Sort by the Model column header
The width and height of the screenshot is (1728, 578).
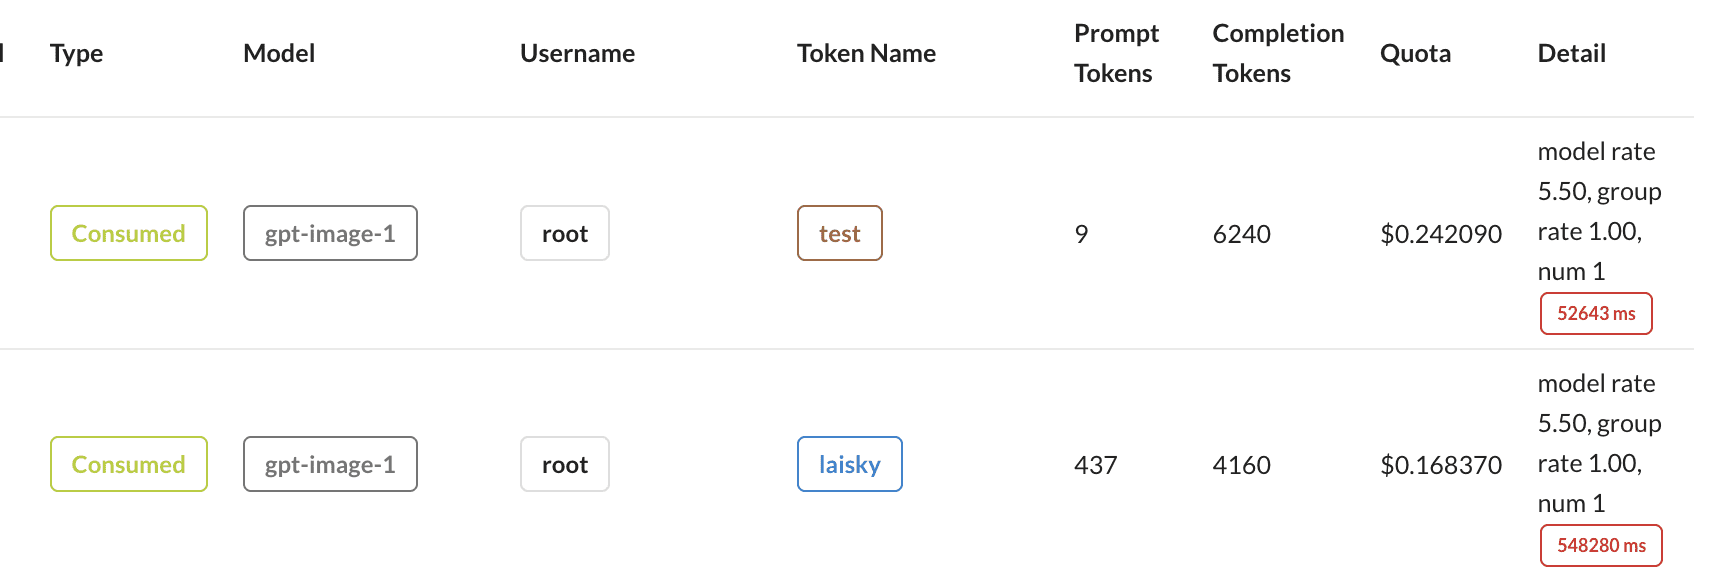click(279, 54)
